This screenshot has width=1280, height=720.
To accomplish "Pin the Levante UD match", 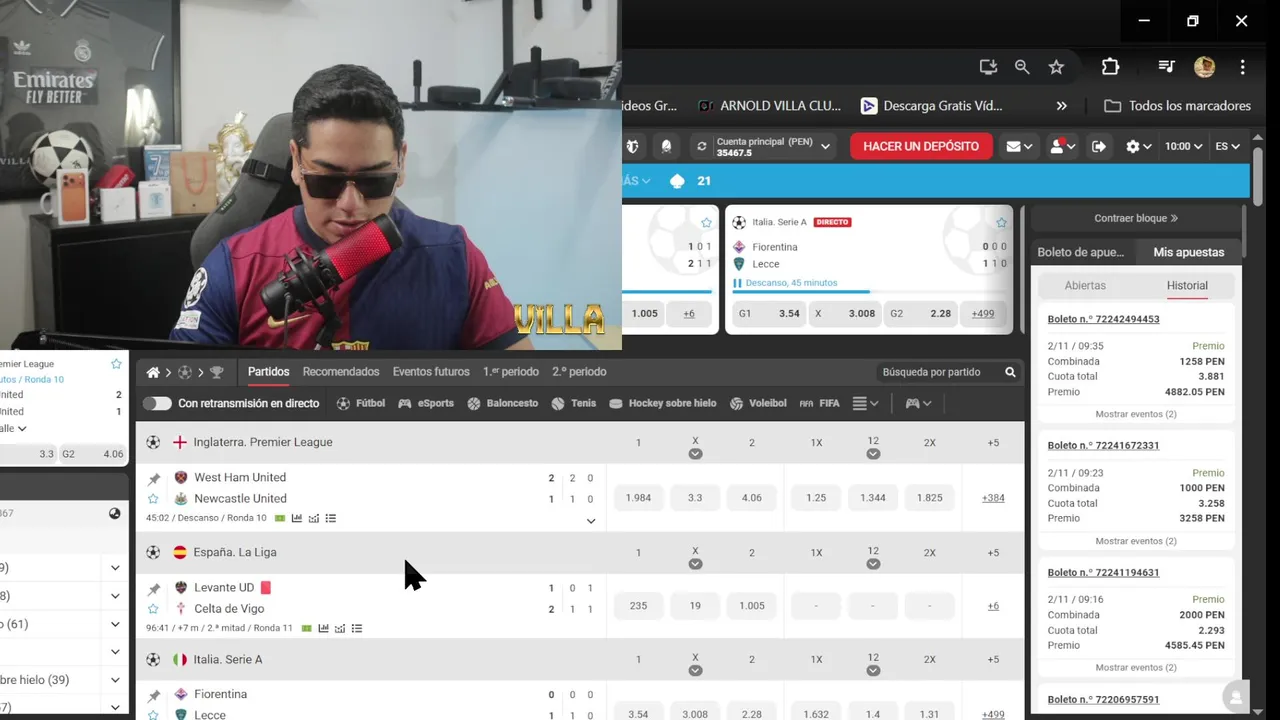I will point(154,588).
